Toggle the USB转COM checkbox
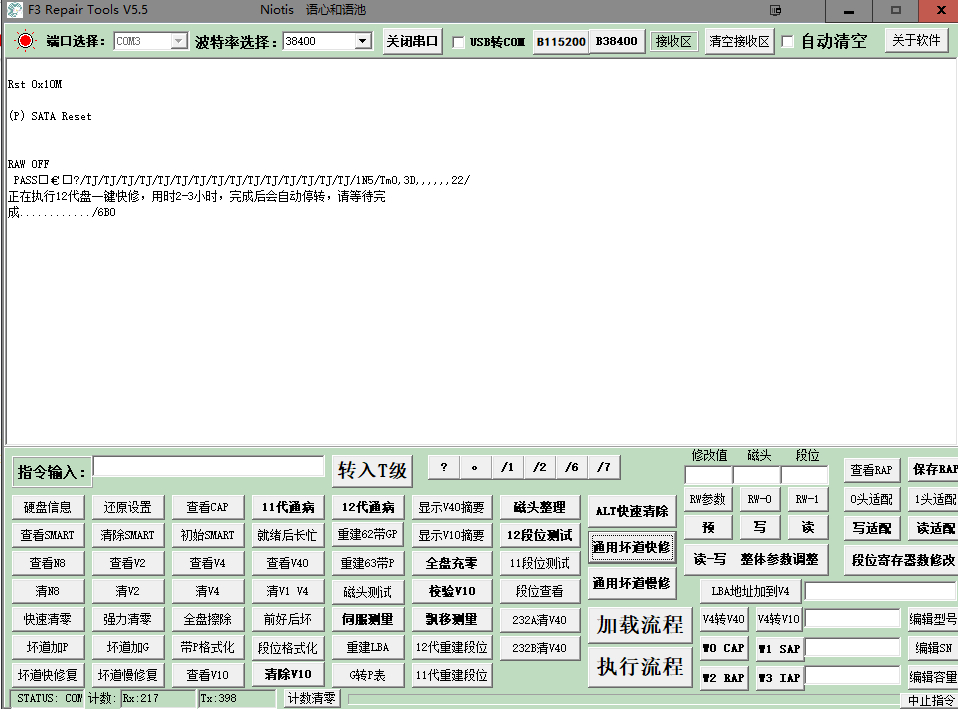Screen dimensions: 958x709 coord(458,42)
